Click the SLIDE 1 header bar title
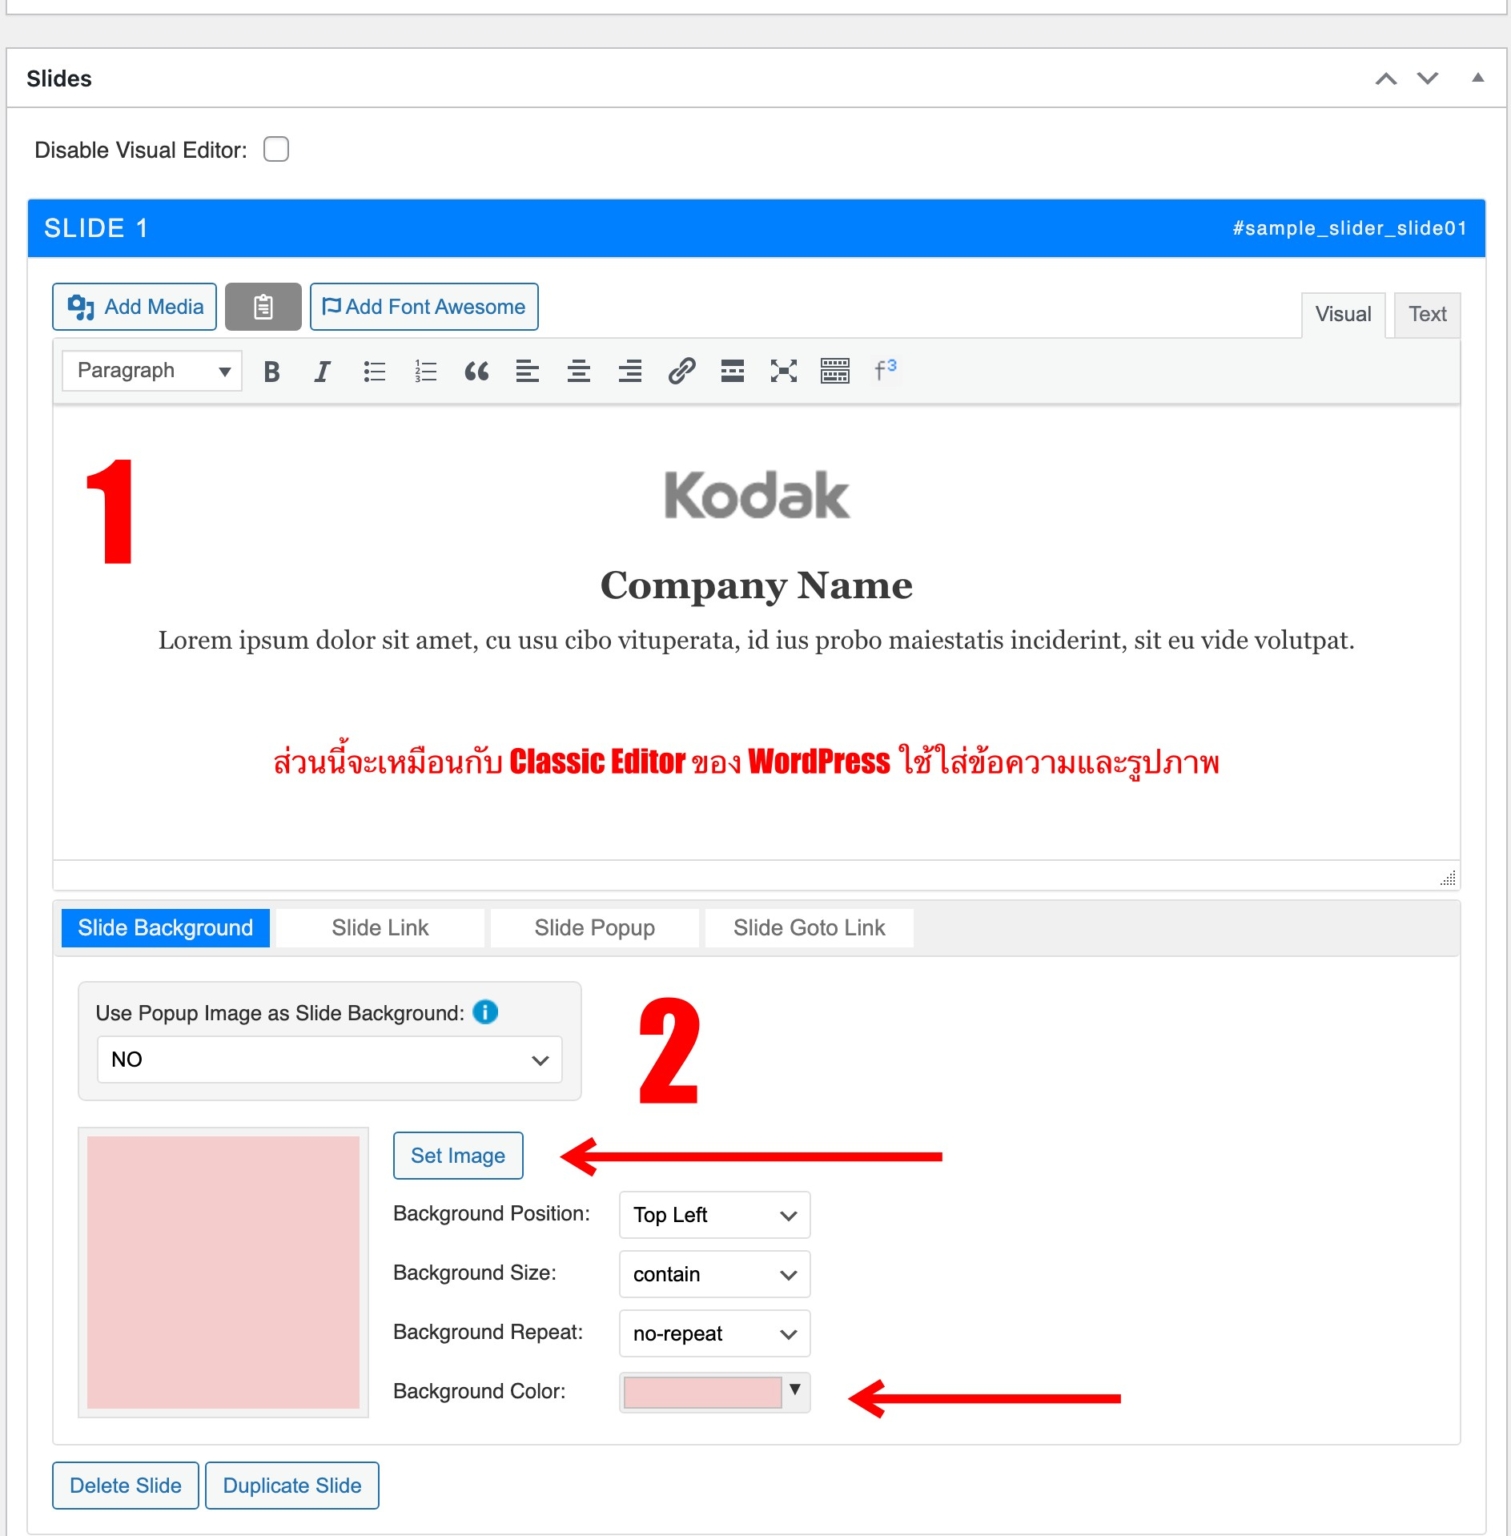The width and height of the screenshot is (1511, 1536). pyautogui.click(x=96, y=228)
